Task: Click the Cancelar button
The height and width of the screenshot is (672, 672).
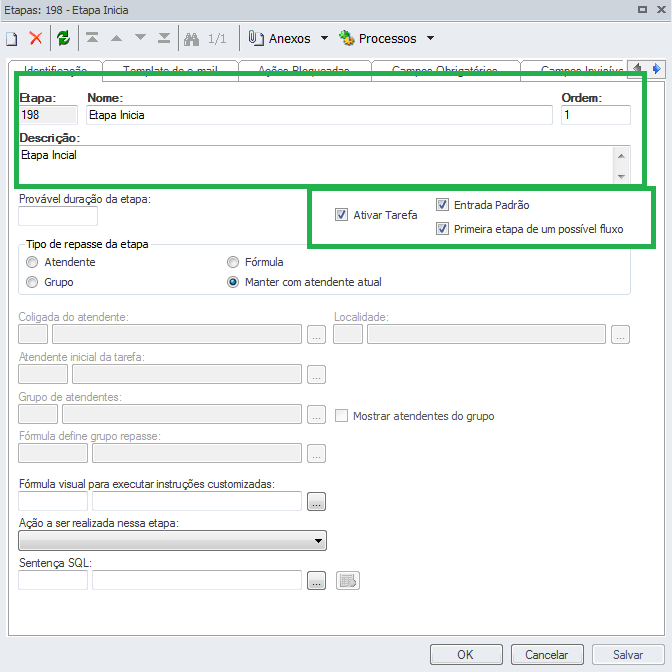Action: click(x=547, y=654)
